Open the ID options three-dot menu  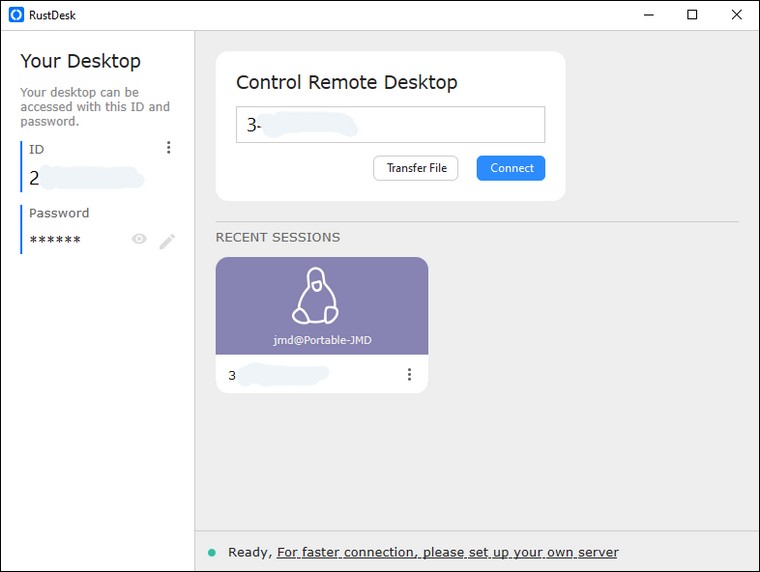[x=168, y=147]
